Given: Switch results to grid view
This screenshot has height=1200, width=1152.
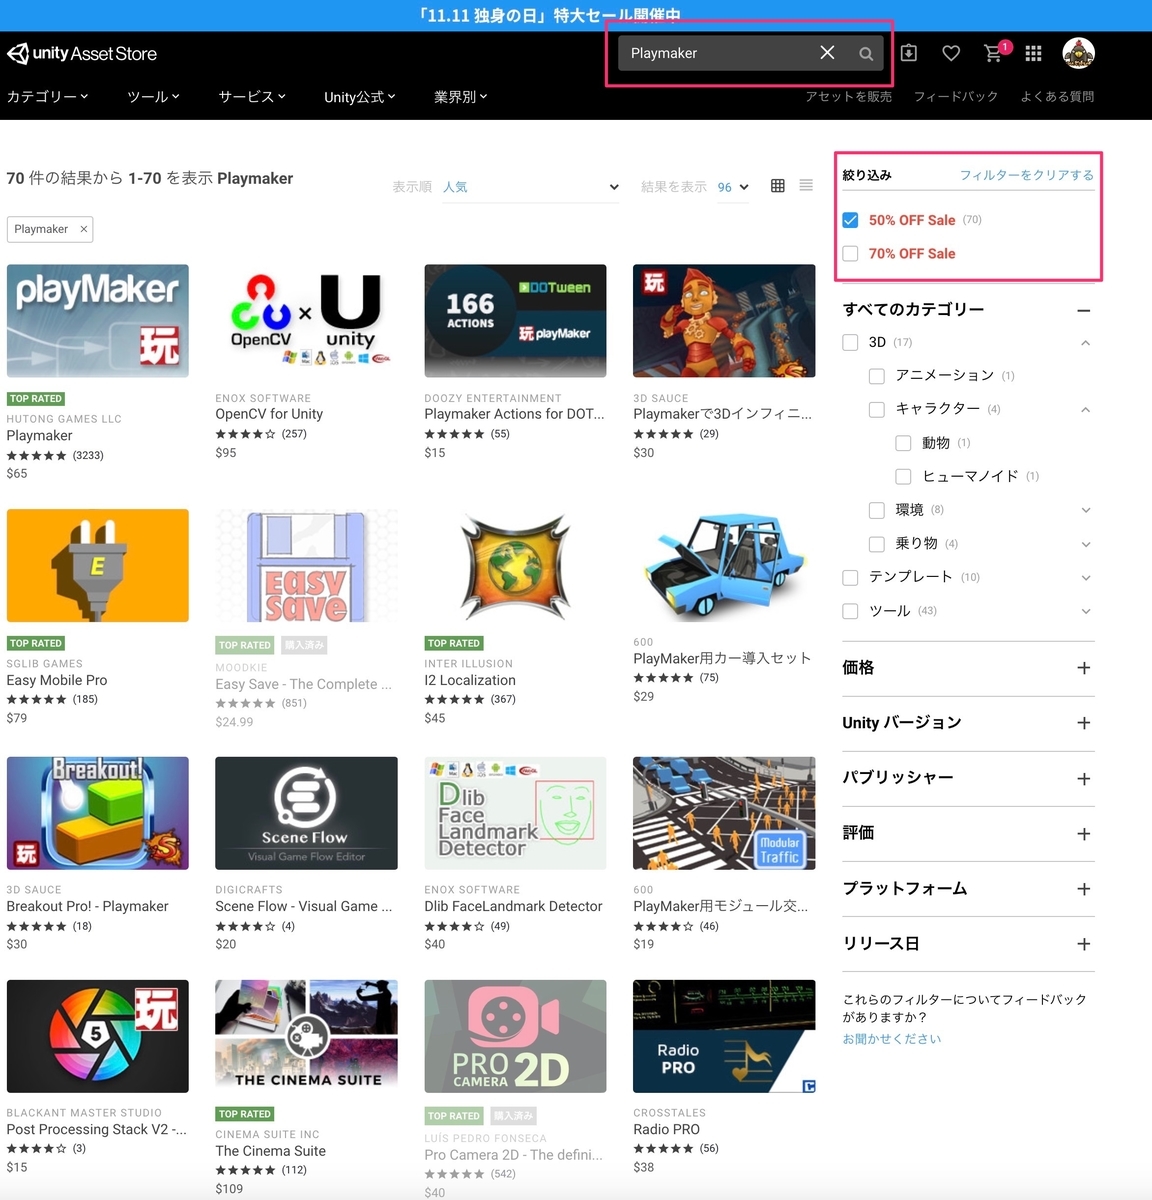Looking at the screenshot, I should click(x=778, y=186).
